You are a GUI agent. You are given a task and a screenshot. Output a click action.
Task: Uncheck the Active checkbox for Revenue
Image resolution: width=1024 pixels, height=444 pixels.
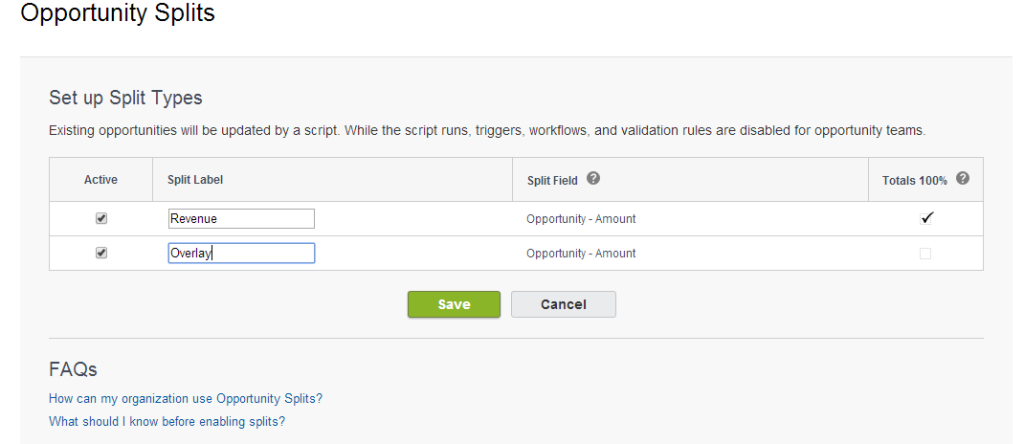pos(101,219)
